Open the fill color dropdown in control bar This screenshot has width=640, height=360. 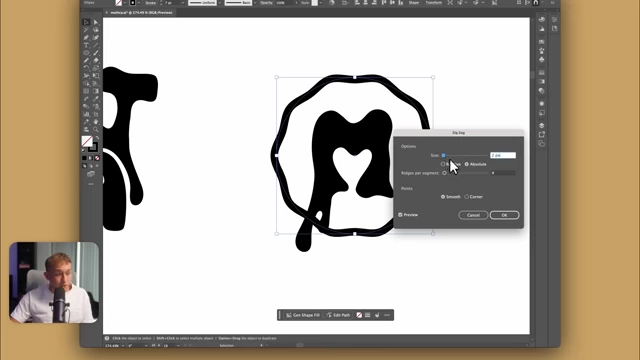click(x=124, y=3)
